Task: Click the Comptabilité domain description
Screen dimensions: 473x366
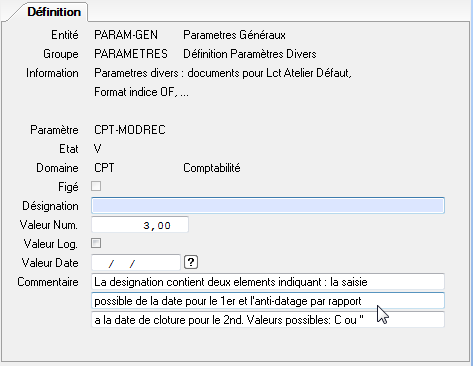Action: pyautogui.click(x=212, y=168)
